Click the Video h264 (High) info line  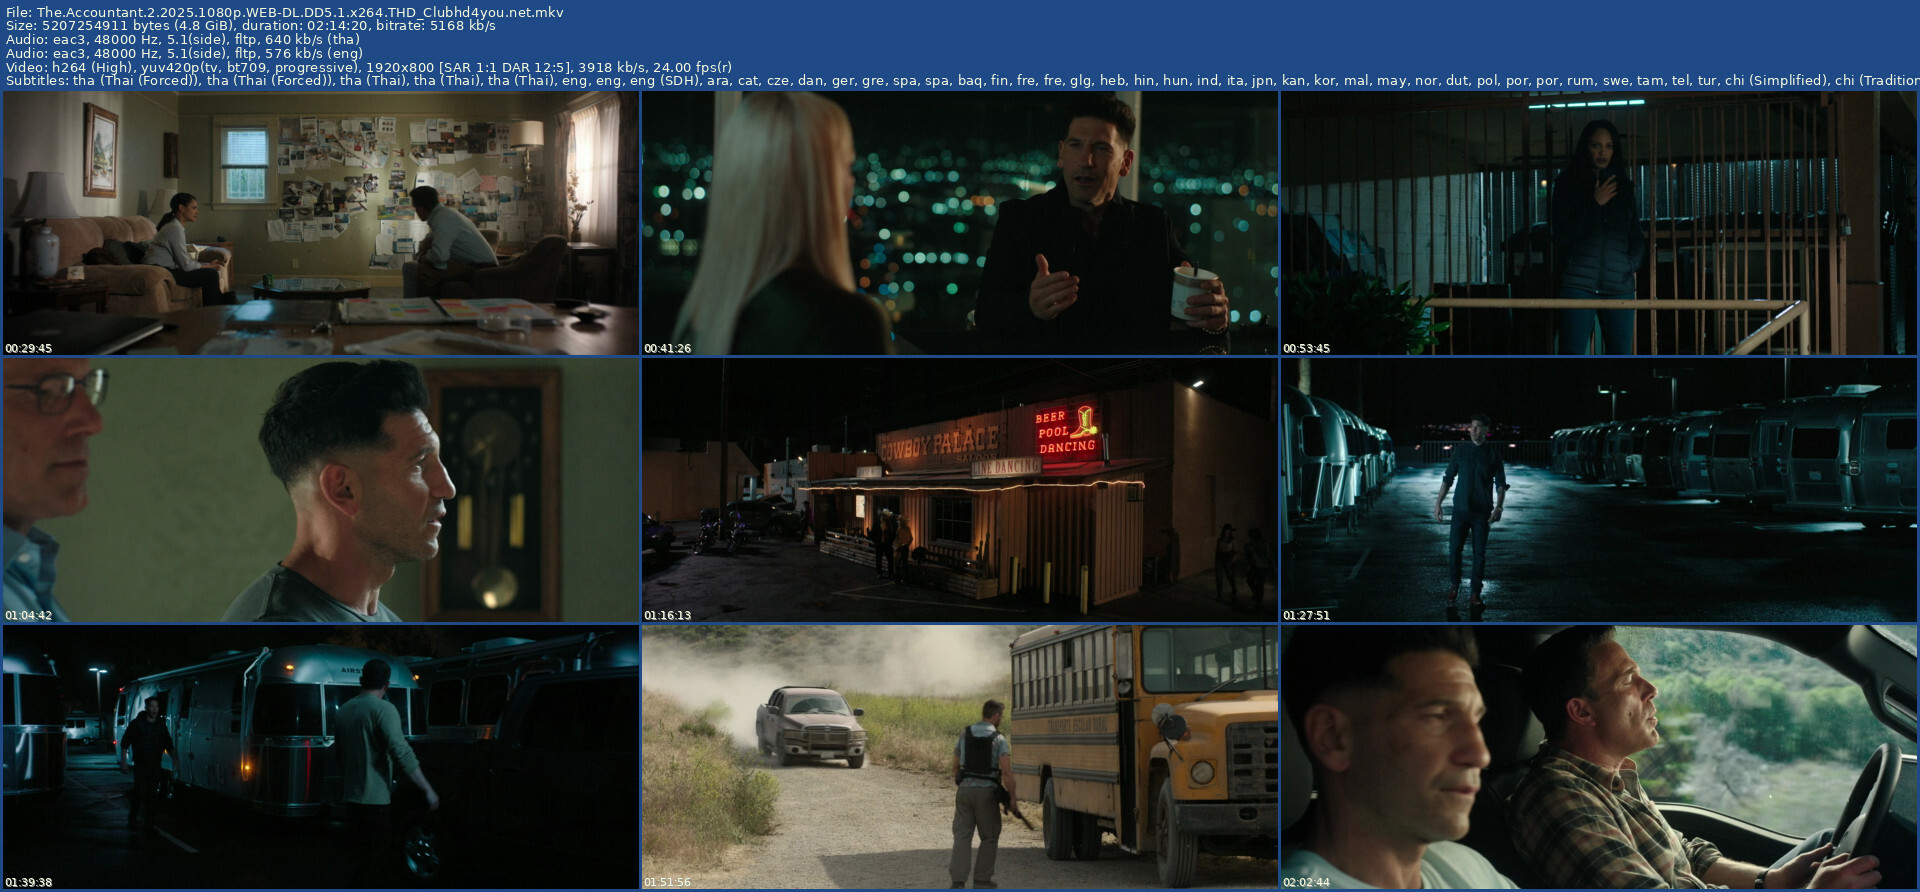(368, 67)
